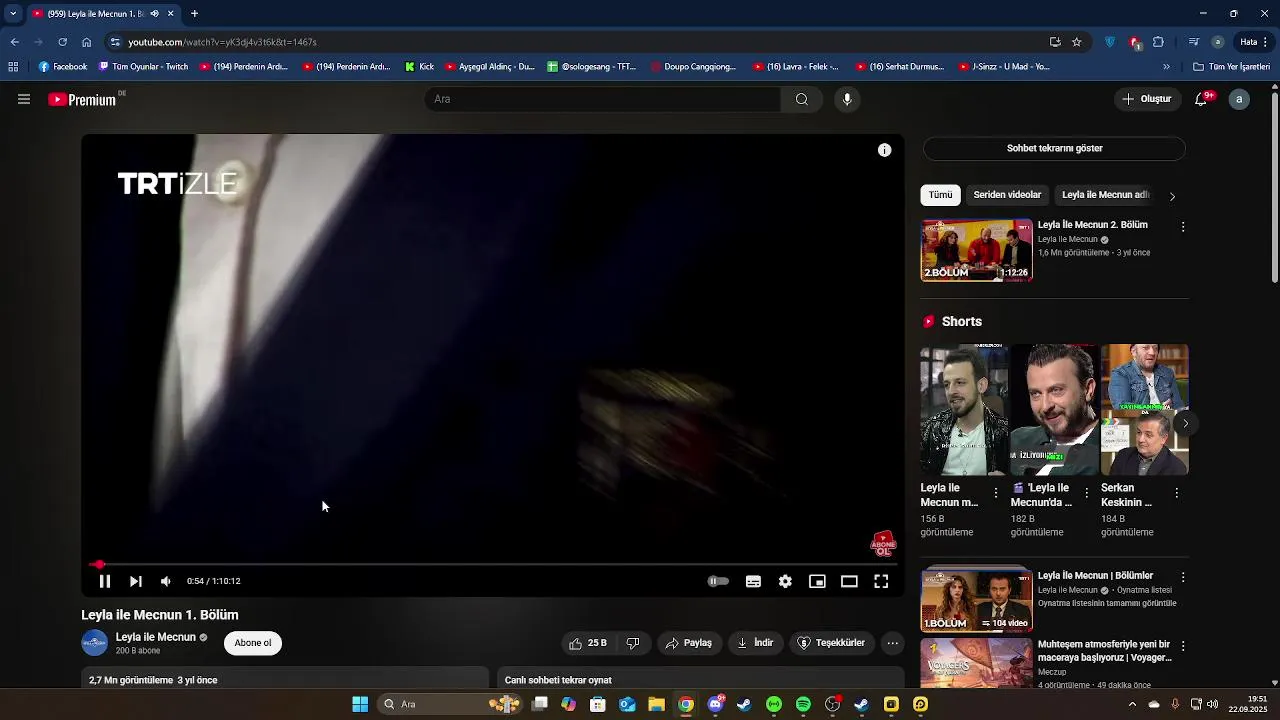Toggle autoplay switch in player
Viewport: 1280px width, 720px height.
coord(718,581)
